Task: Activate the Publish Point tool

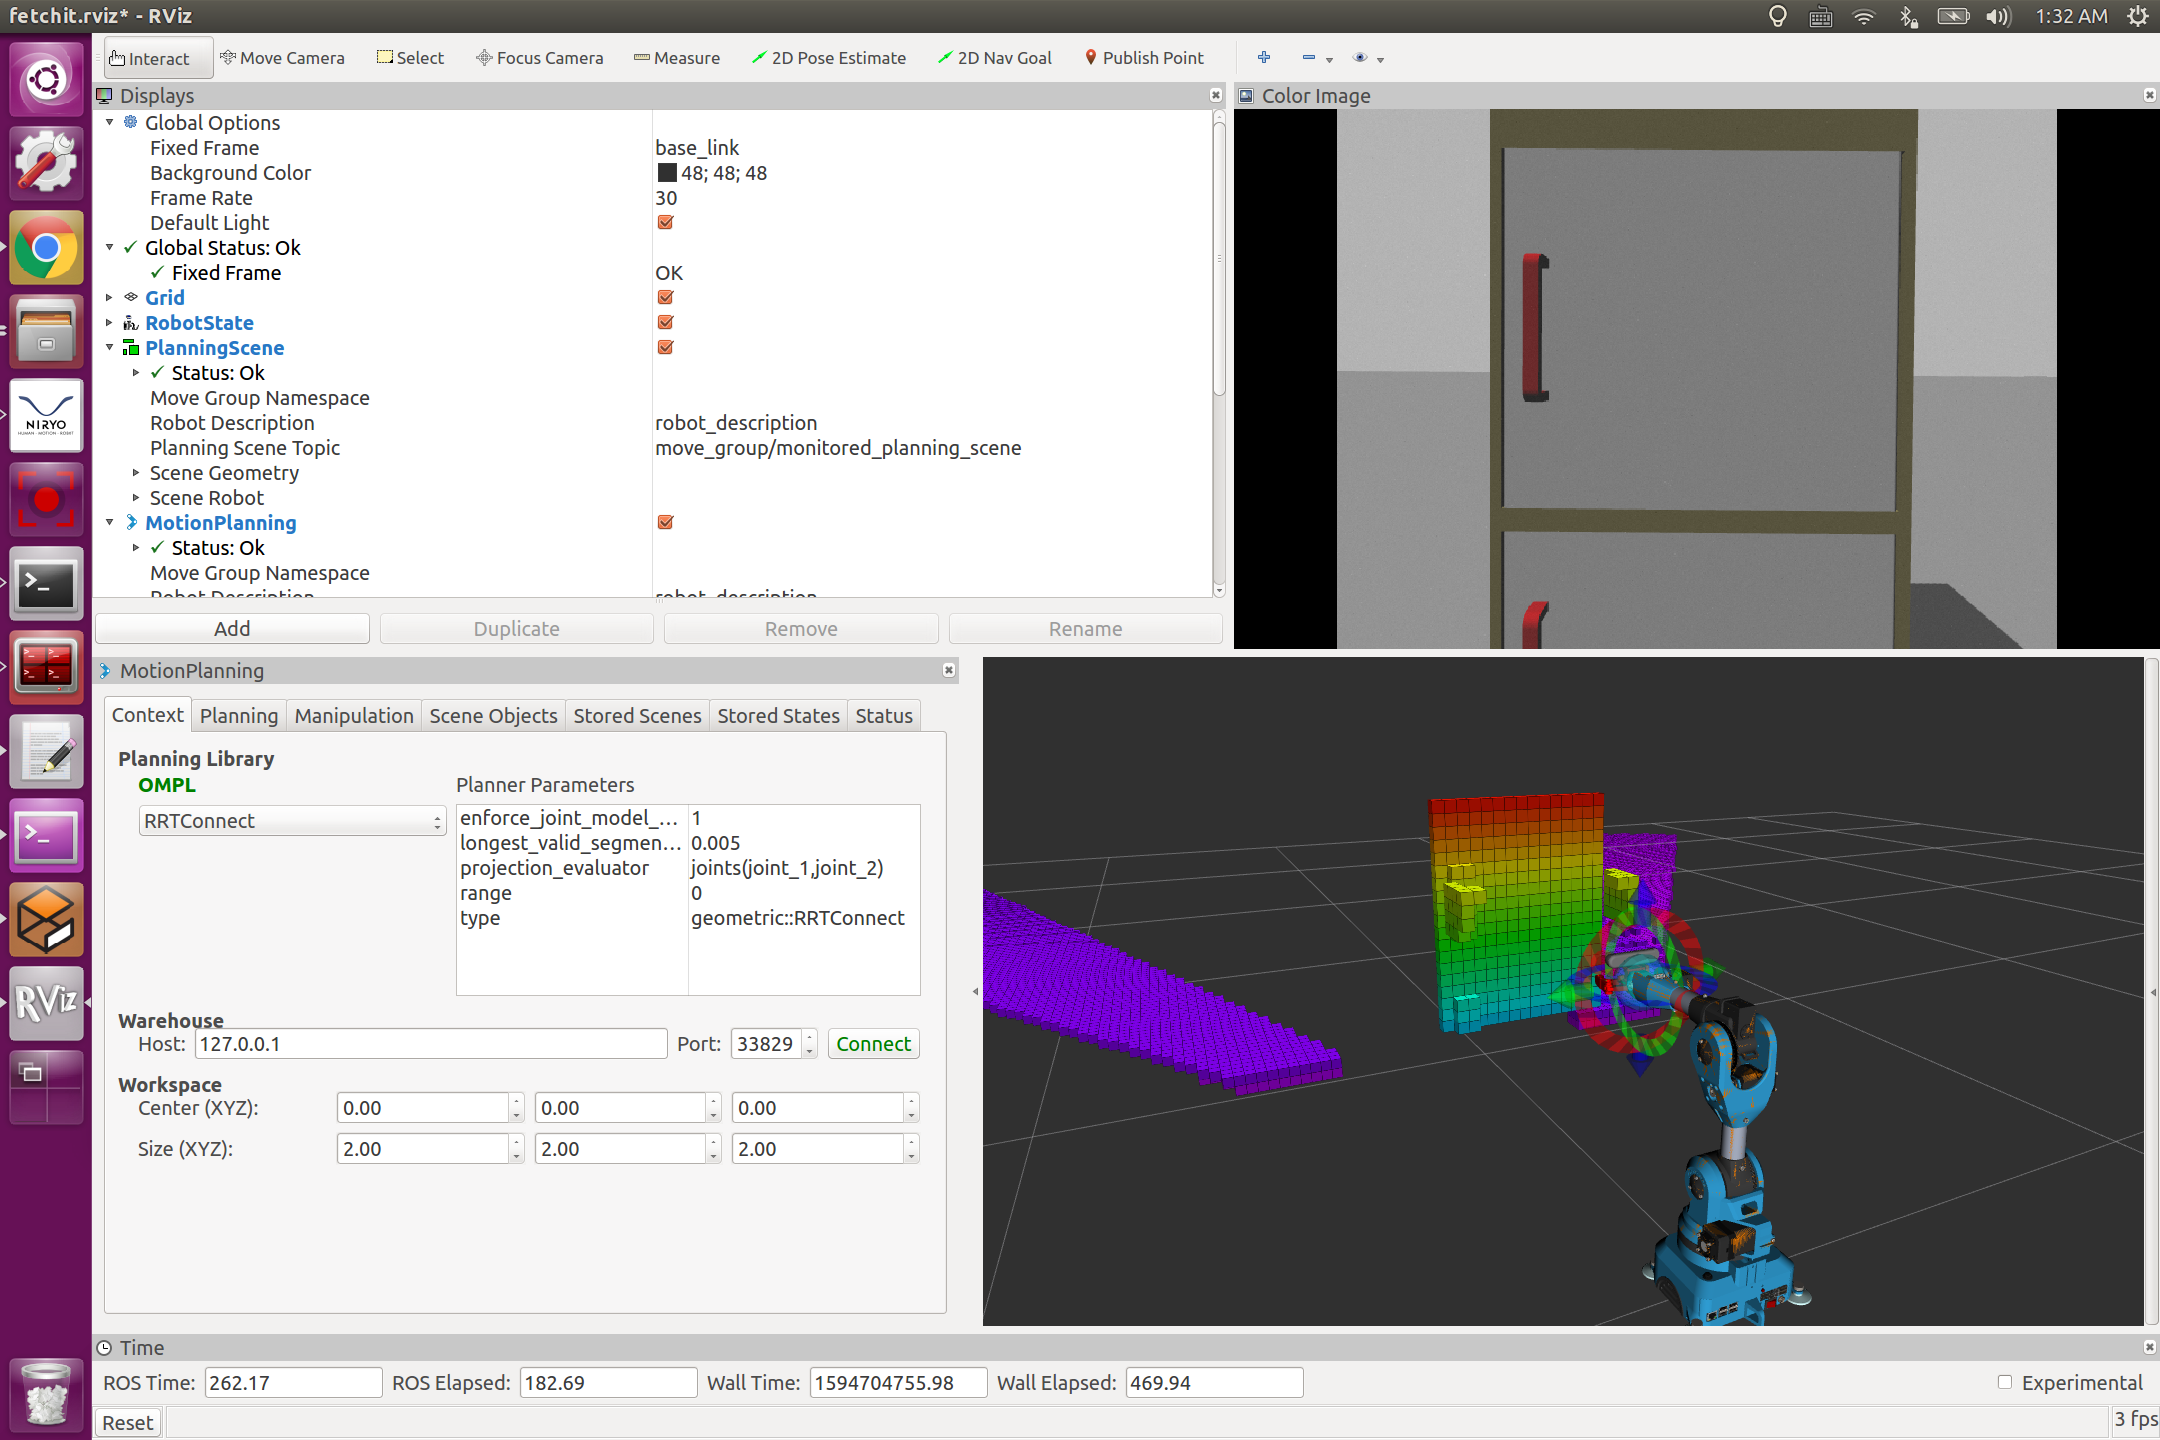Action: pyautogui.click(x=1145, y=57)
